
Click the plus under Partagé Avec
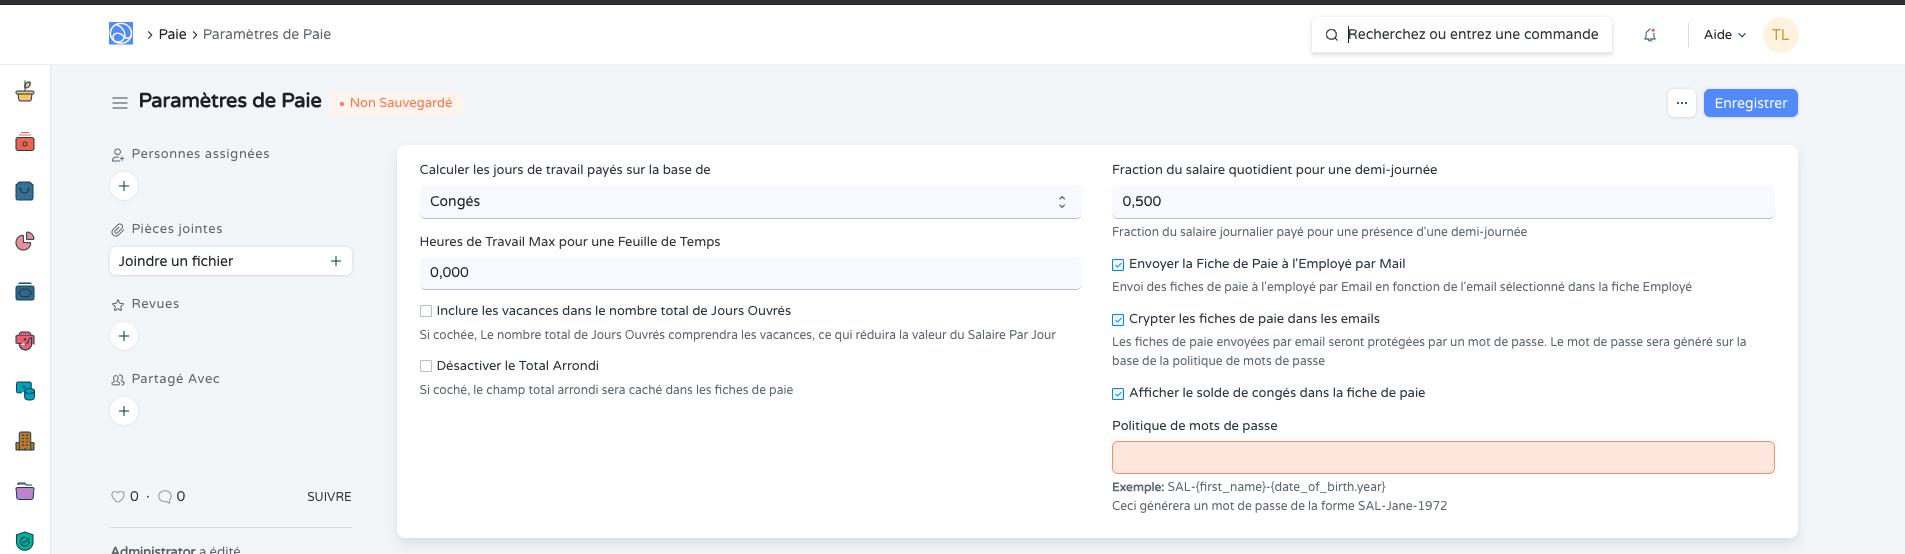point(124,411)
